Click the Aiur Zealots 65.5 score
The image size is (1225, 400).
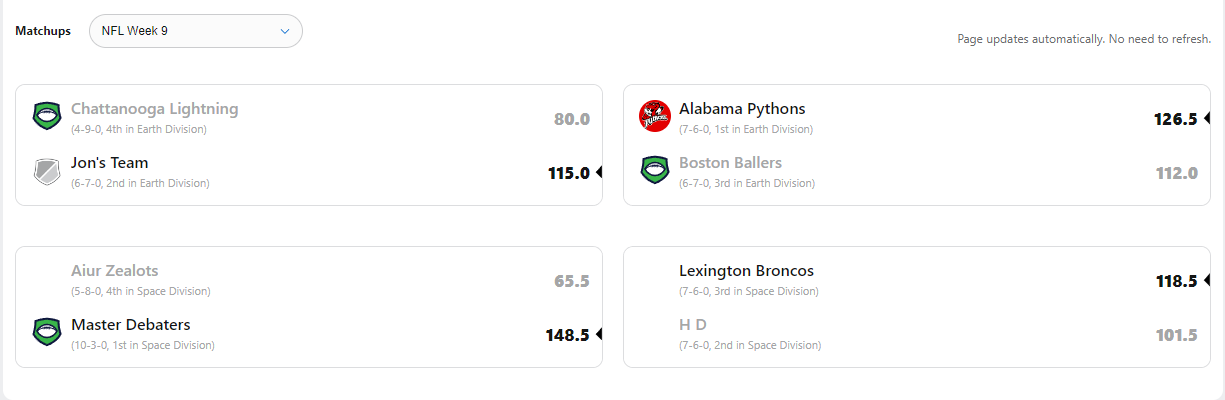(572, 281)
